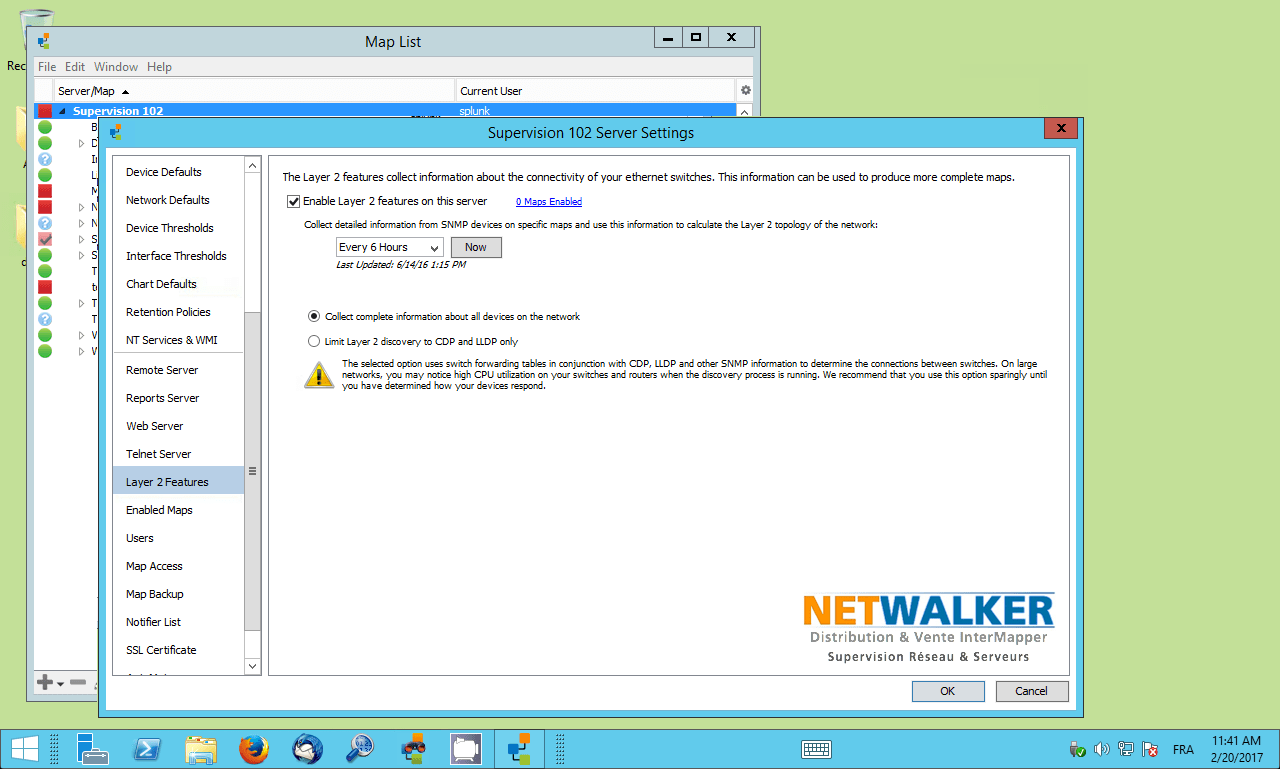Screen dimensions: 1280x769
Task: Click the yellow warning triangle icon
Action: tap(319, 375)
